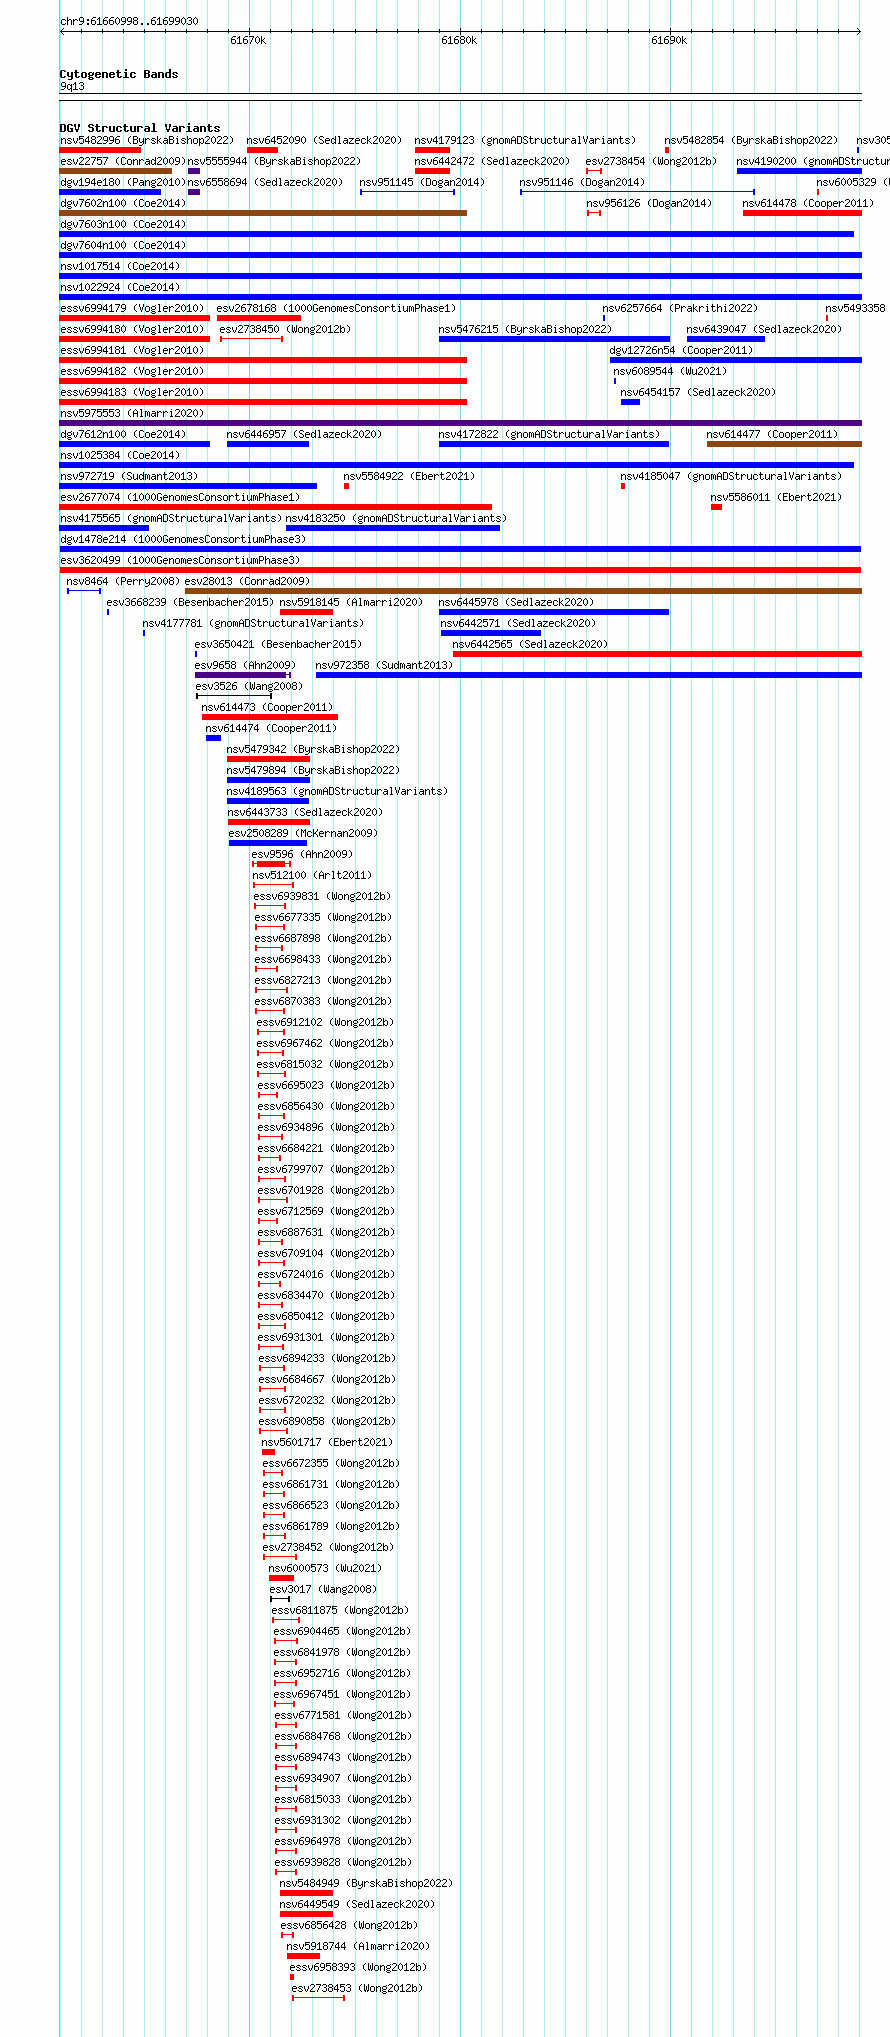
Task: Select the dgv7603n100 (Coe2014) label
Action: 123,225
